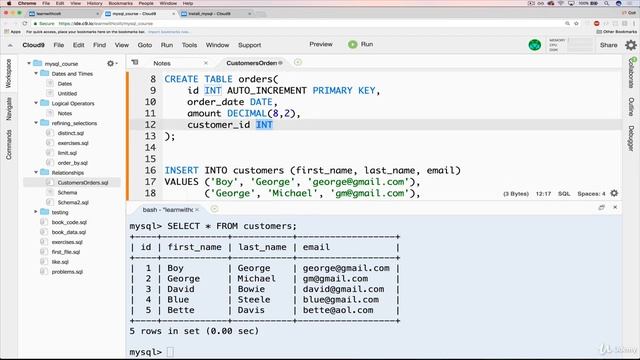
Task: Close the Notes tab
Action: tap(206, 63)
